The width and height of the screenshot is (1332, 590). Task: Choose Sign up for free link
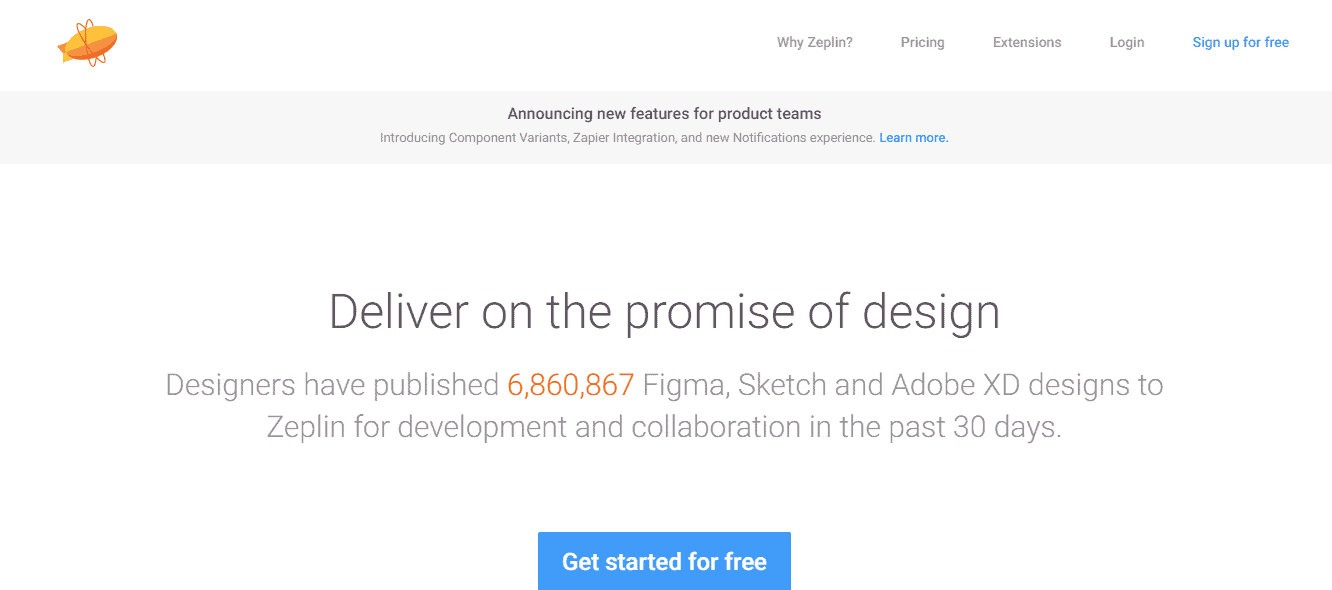(1241, 42)
